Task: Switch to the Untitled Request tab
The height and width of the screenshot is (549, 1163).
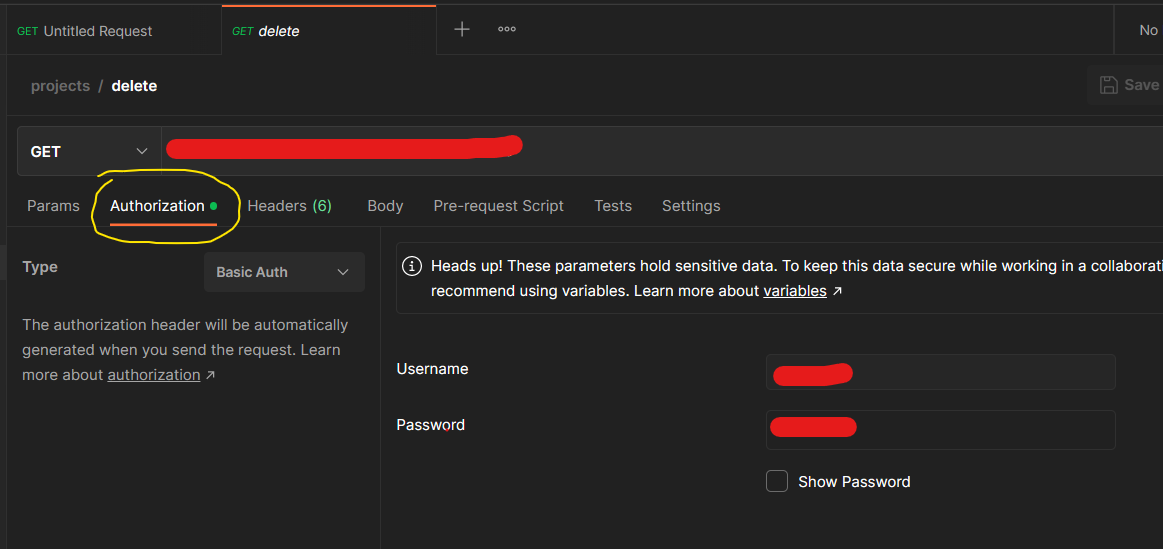Action: tap(98, 31)
